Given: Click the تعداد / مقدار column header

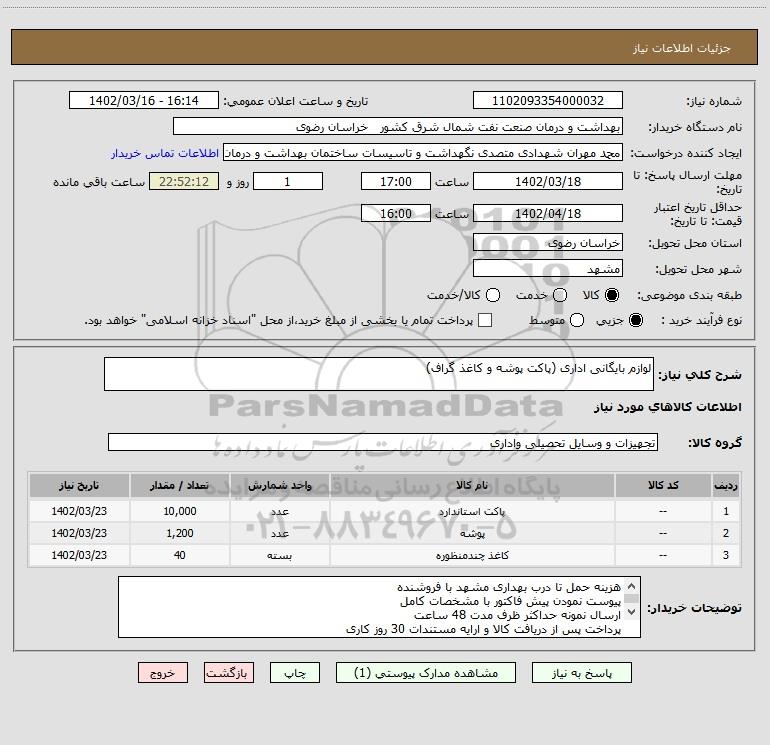Looking at the screenshot, I should point(180,486).
